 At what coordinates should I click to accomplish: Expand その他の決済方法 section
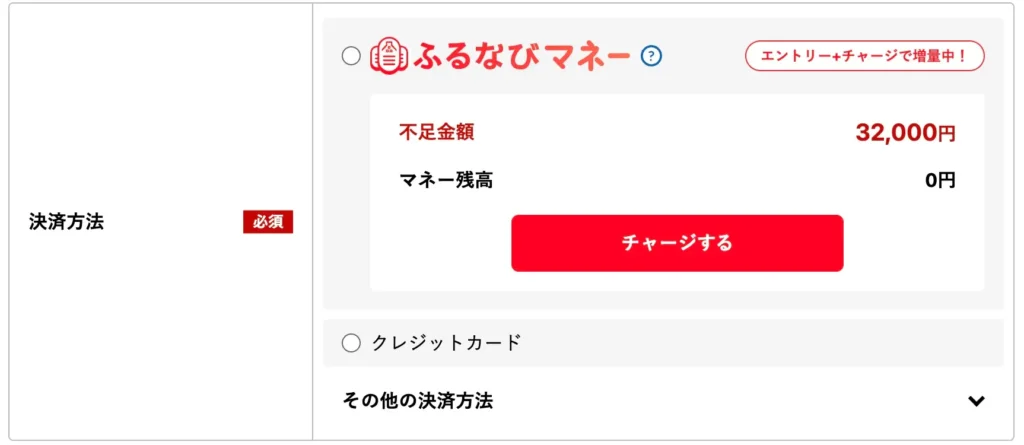coord(418,401)
